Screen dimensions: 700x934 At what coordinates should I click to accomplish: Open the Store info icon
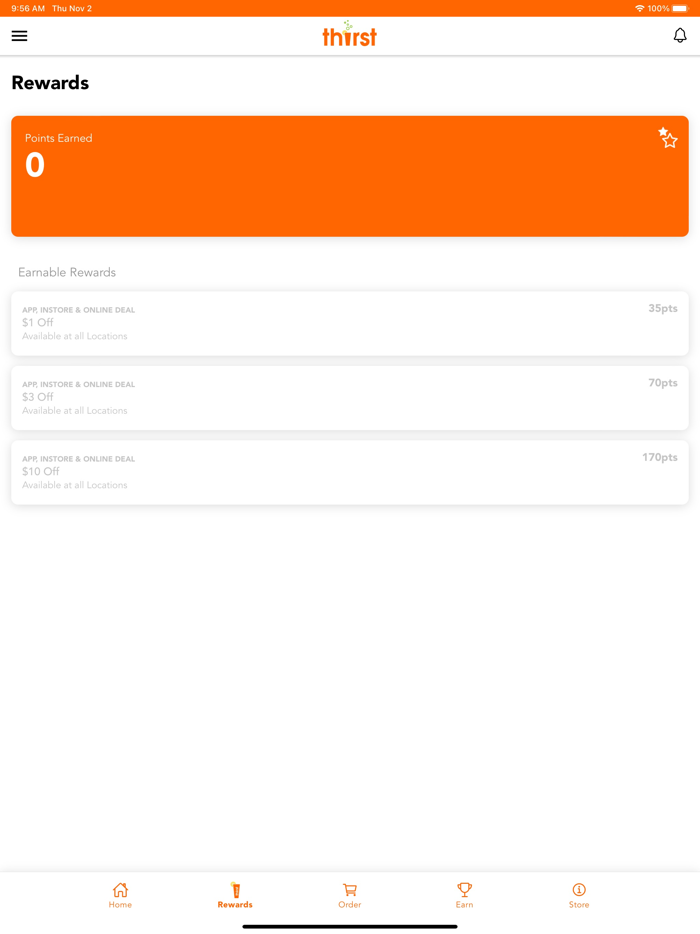579,889
